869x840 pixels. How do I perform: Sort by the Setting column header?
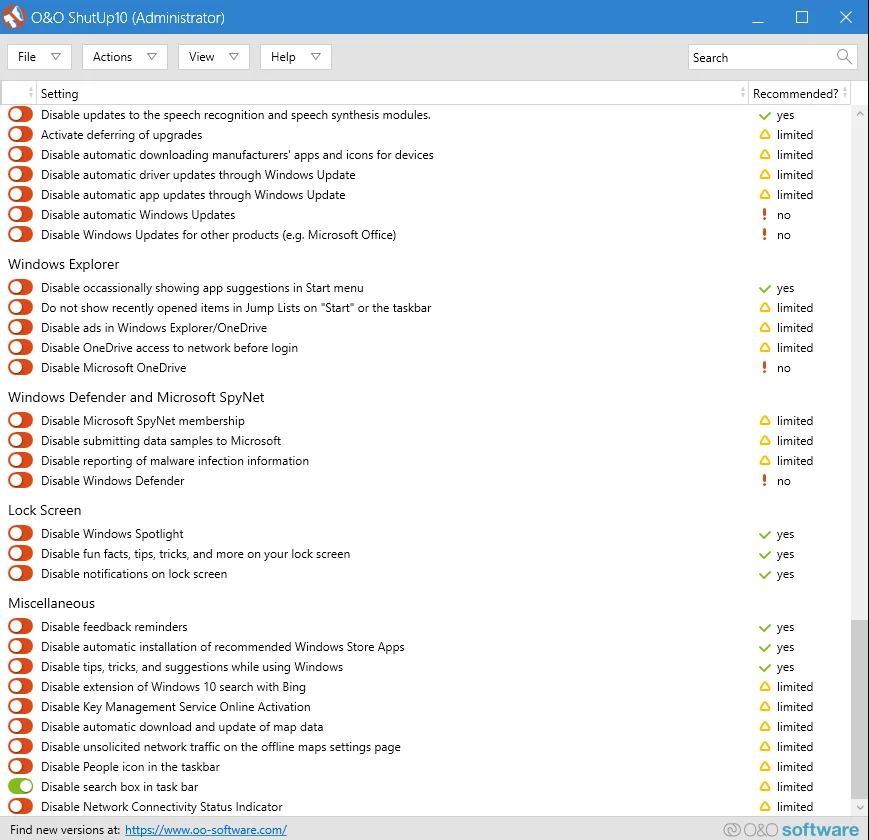(x=392, y=93)
